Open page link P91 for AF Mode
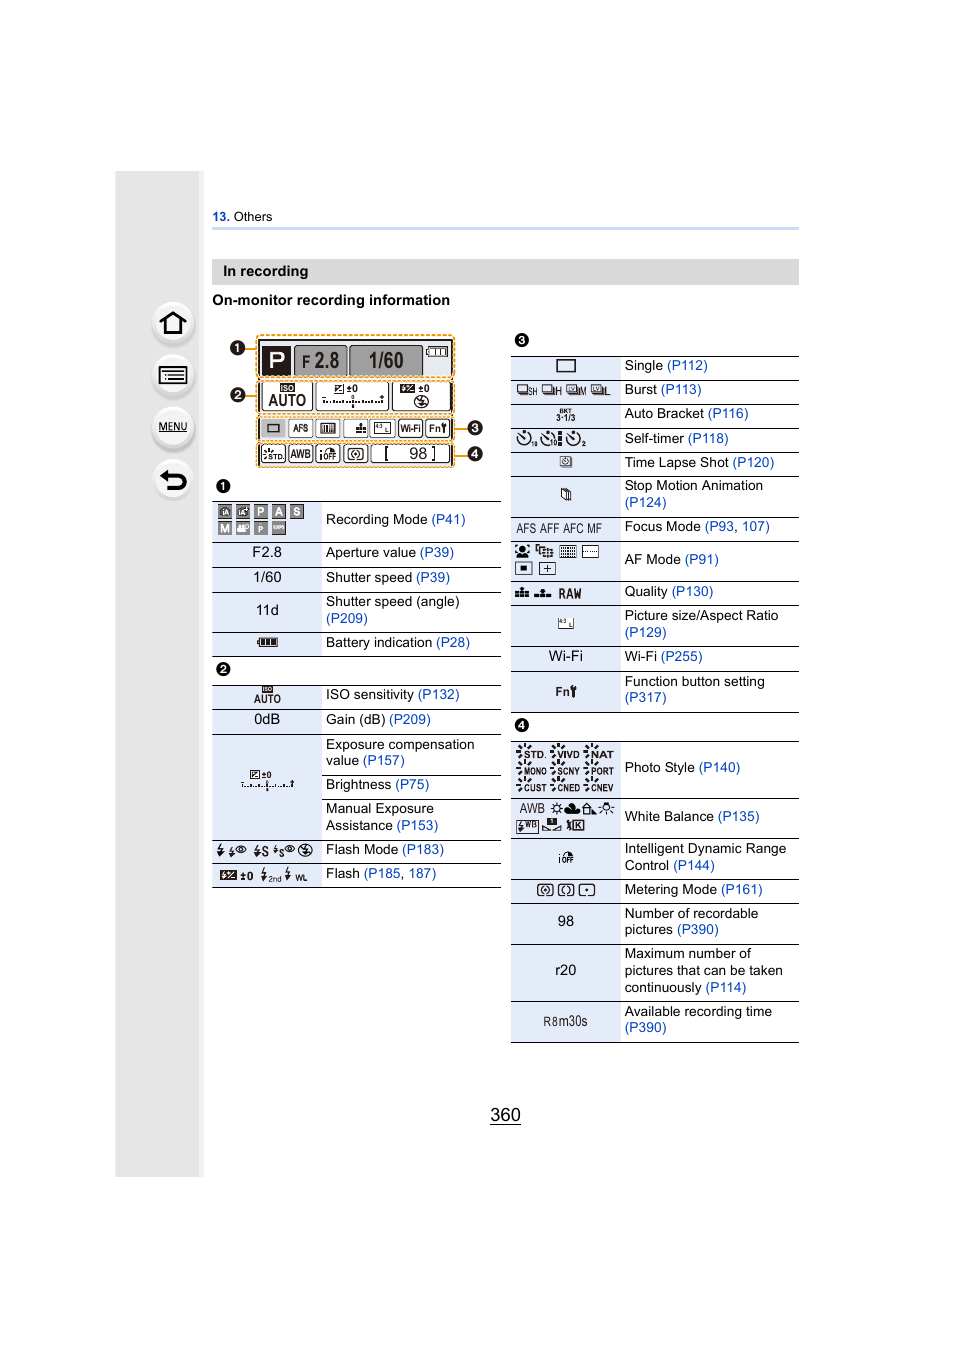Screen dimensions: 954x1348 (x=702, y=560)
